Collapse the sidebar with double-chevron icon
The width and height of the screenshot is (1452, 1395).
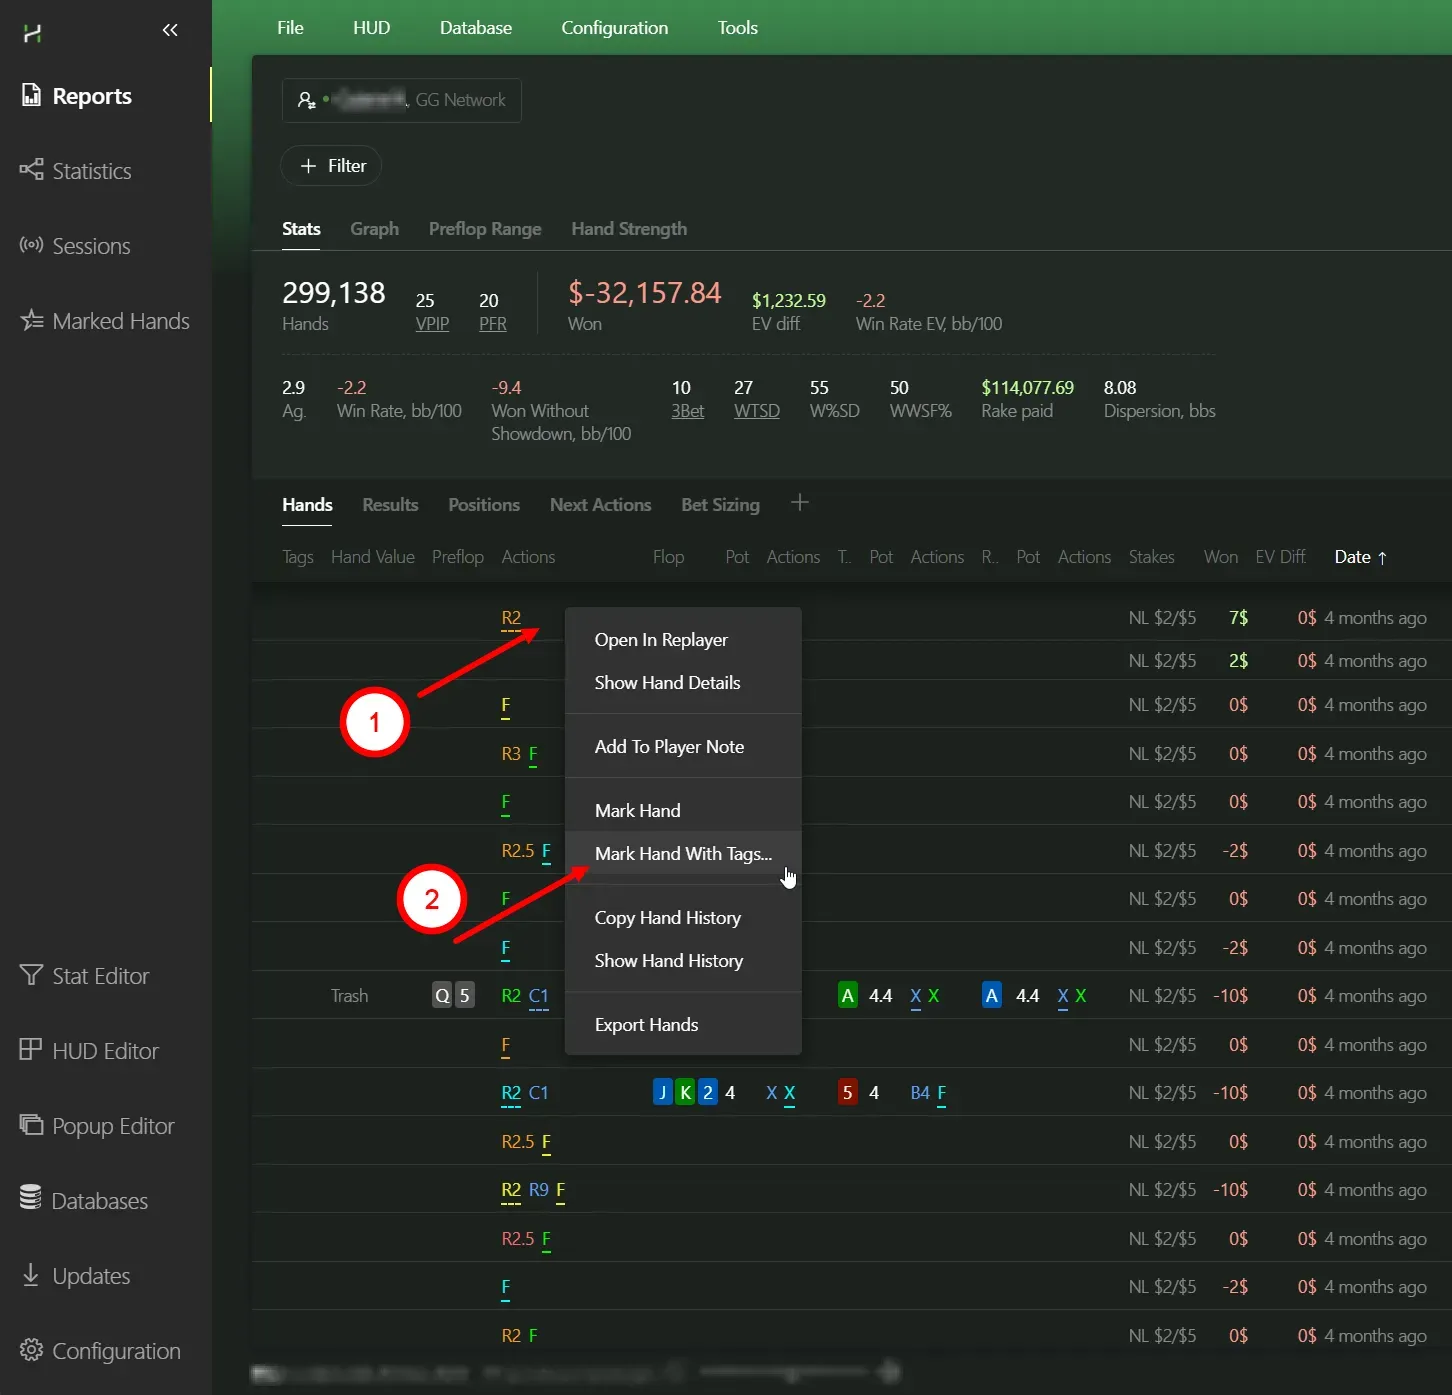[x=170, y=30]
